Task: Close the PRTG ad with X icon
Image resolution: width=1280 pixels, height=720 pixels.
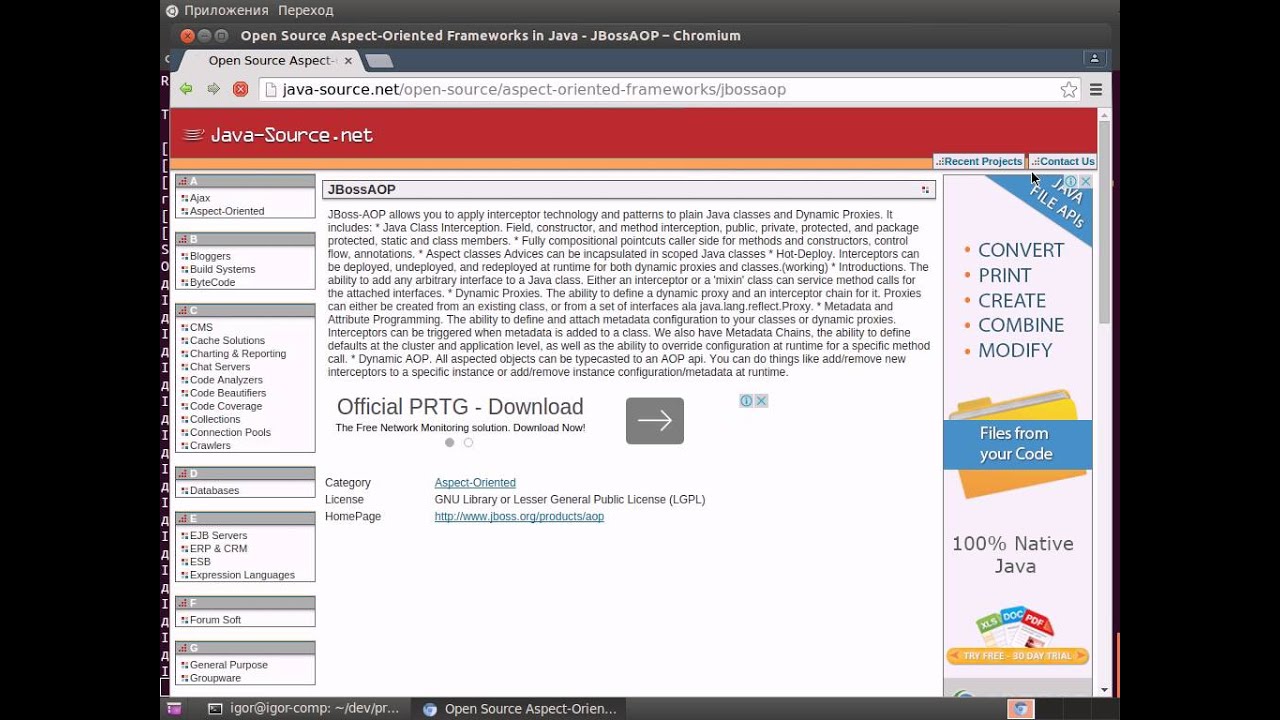Action: (761, 400)
